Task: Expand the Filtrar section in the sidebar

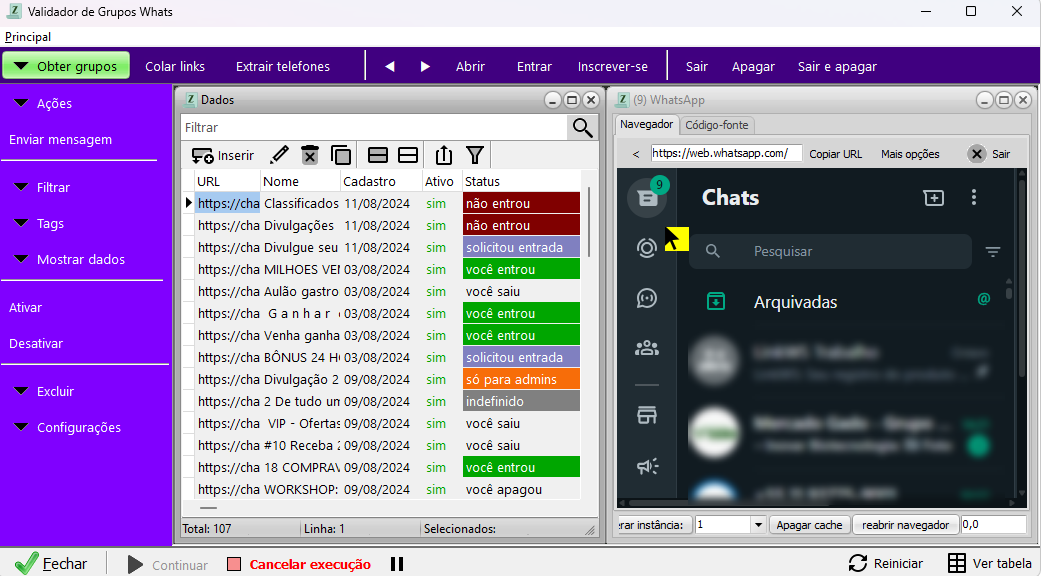Action: [x=42, y=188]
